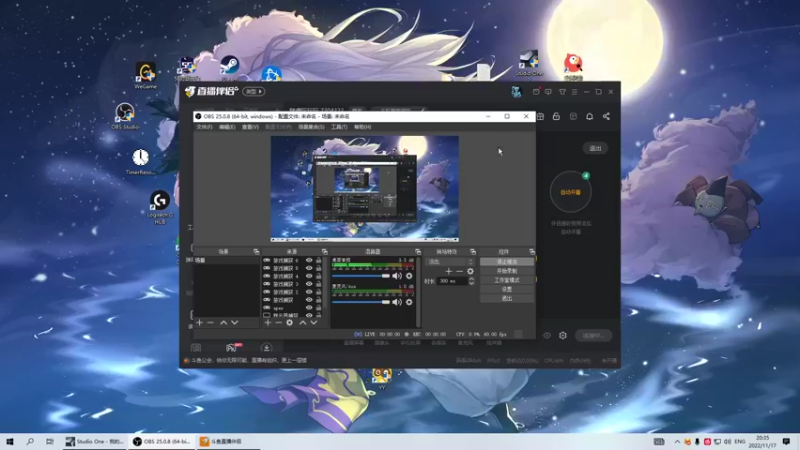The image size is (800, 450).
Task: Add a new scene with plus icon
Action: click(x=199, y=322)
